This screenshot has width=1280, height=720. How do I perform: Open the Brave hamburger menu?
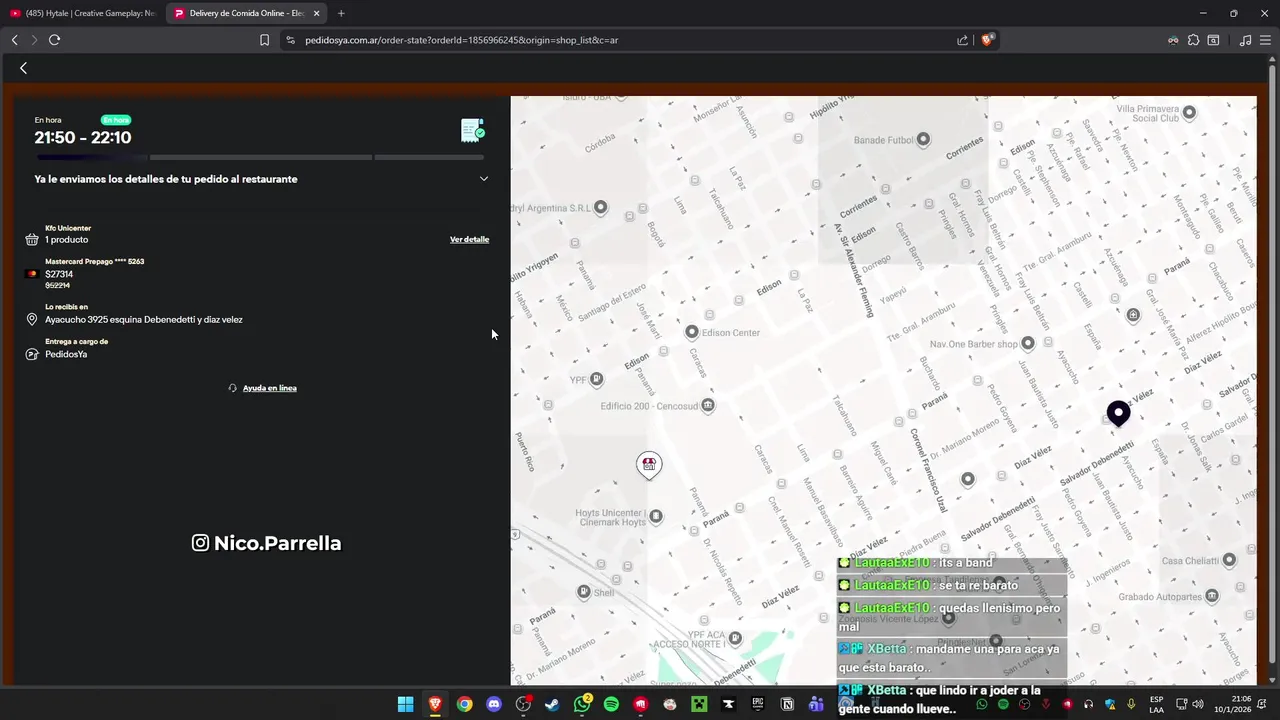(1265, 40)
